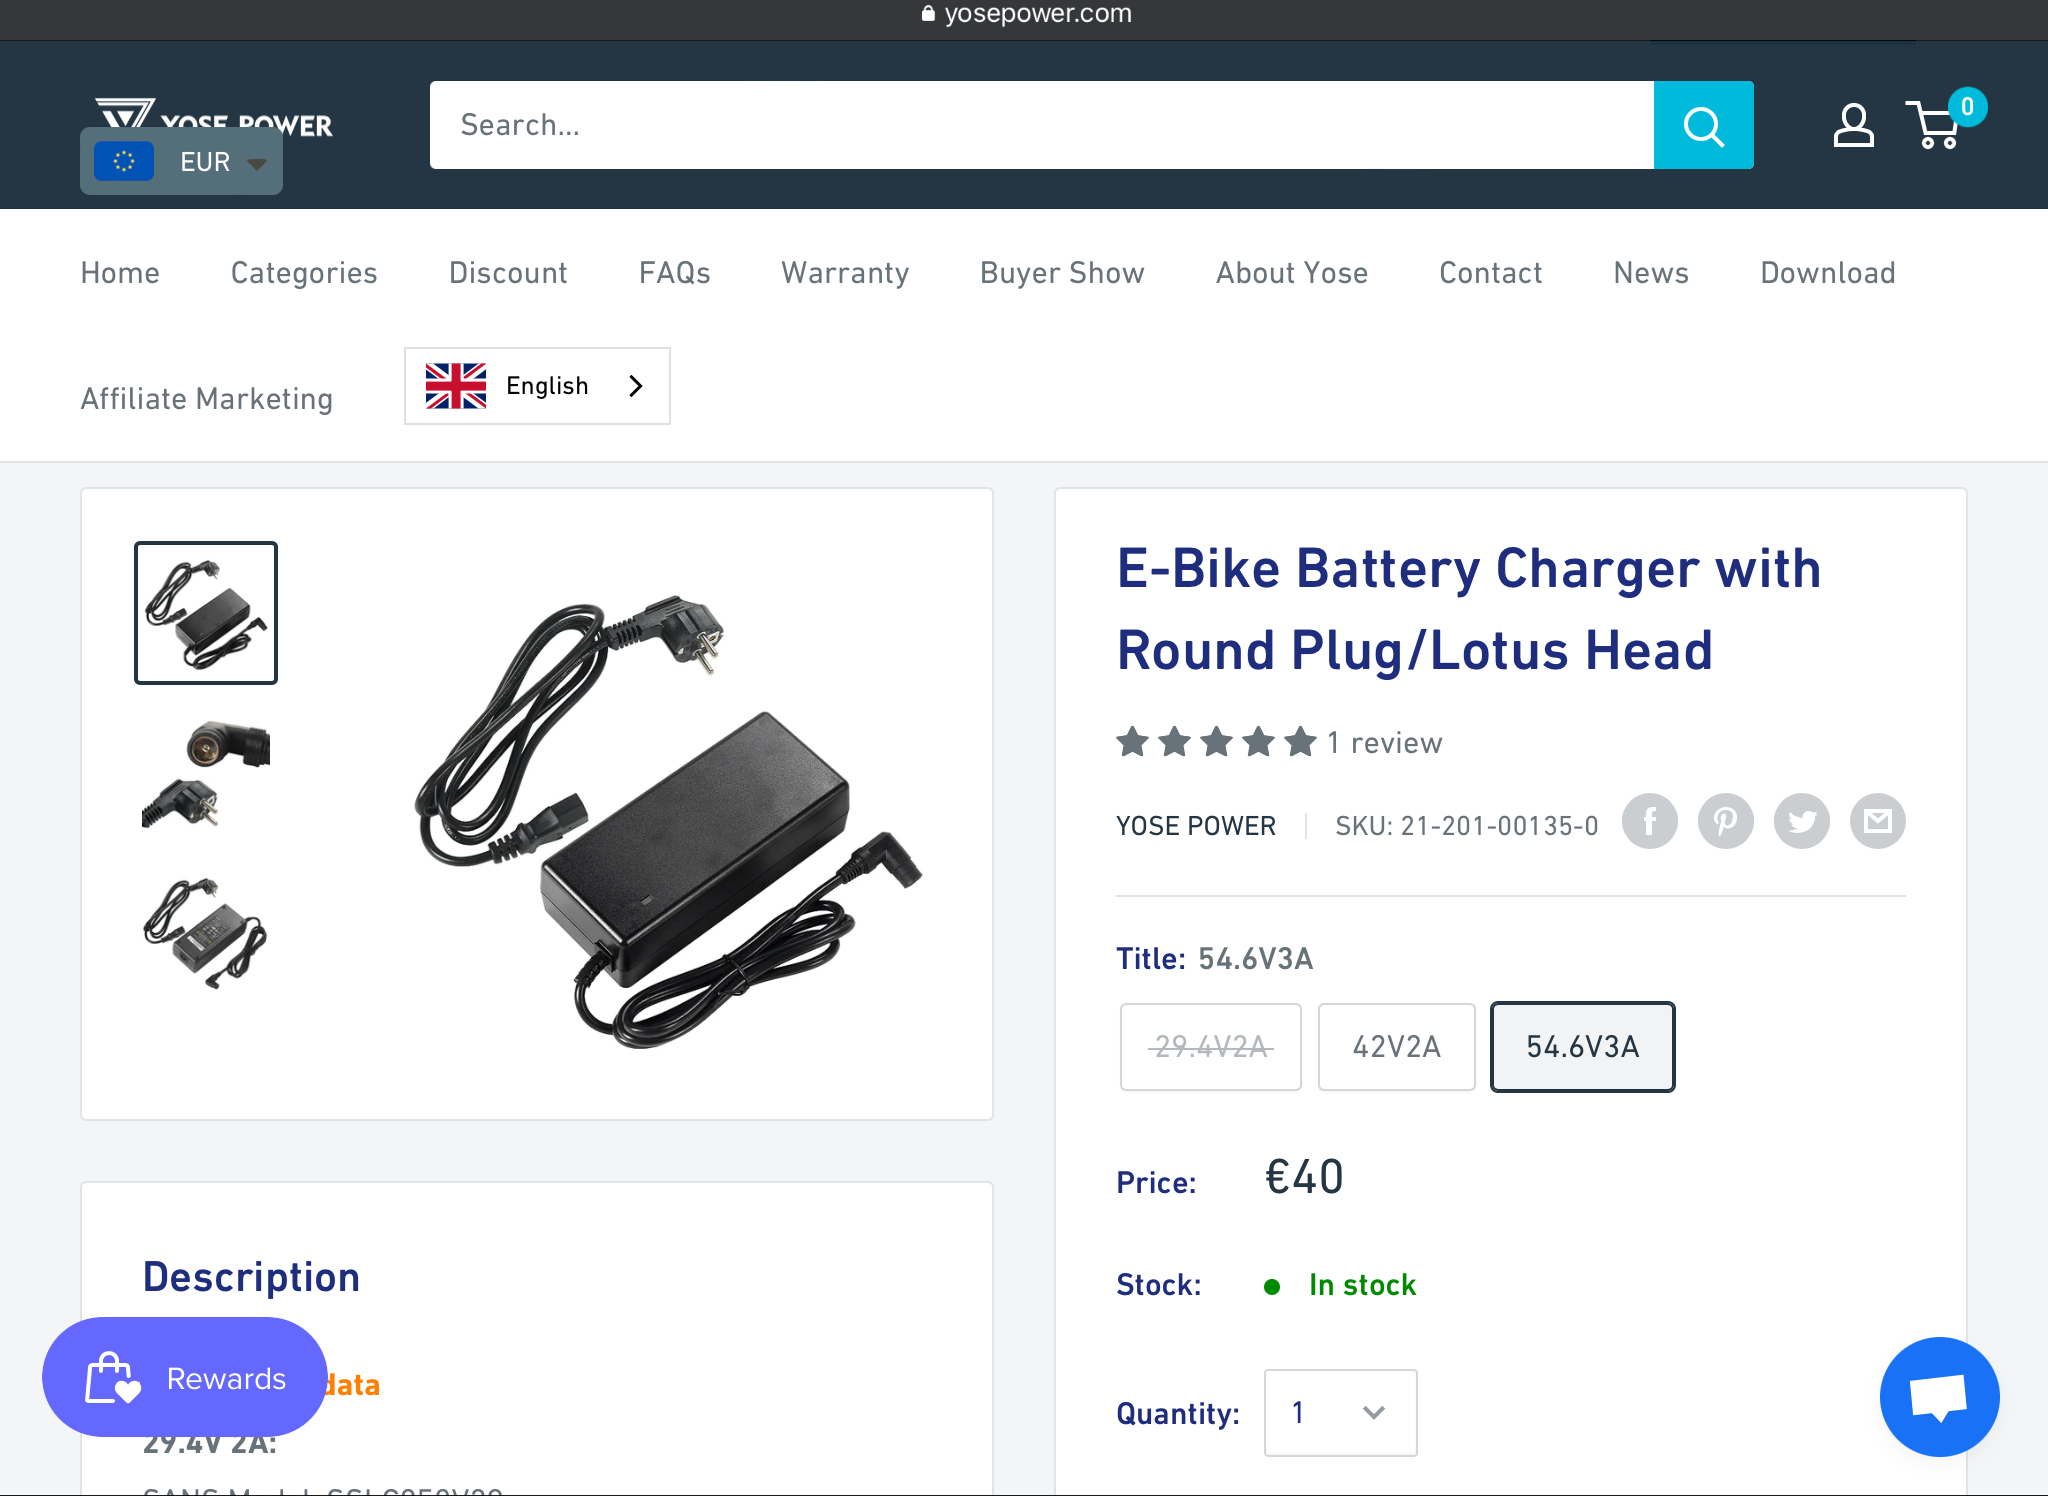2048x1496 pixels.
Task: Open the EUR currency dropdown
Action: (181, 162)
